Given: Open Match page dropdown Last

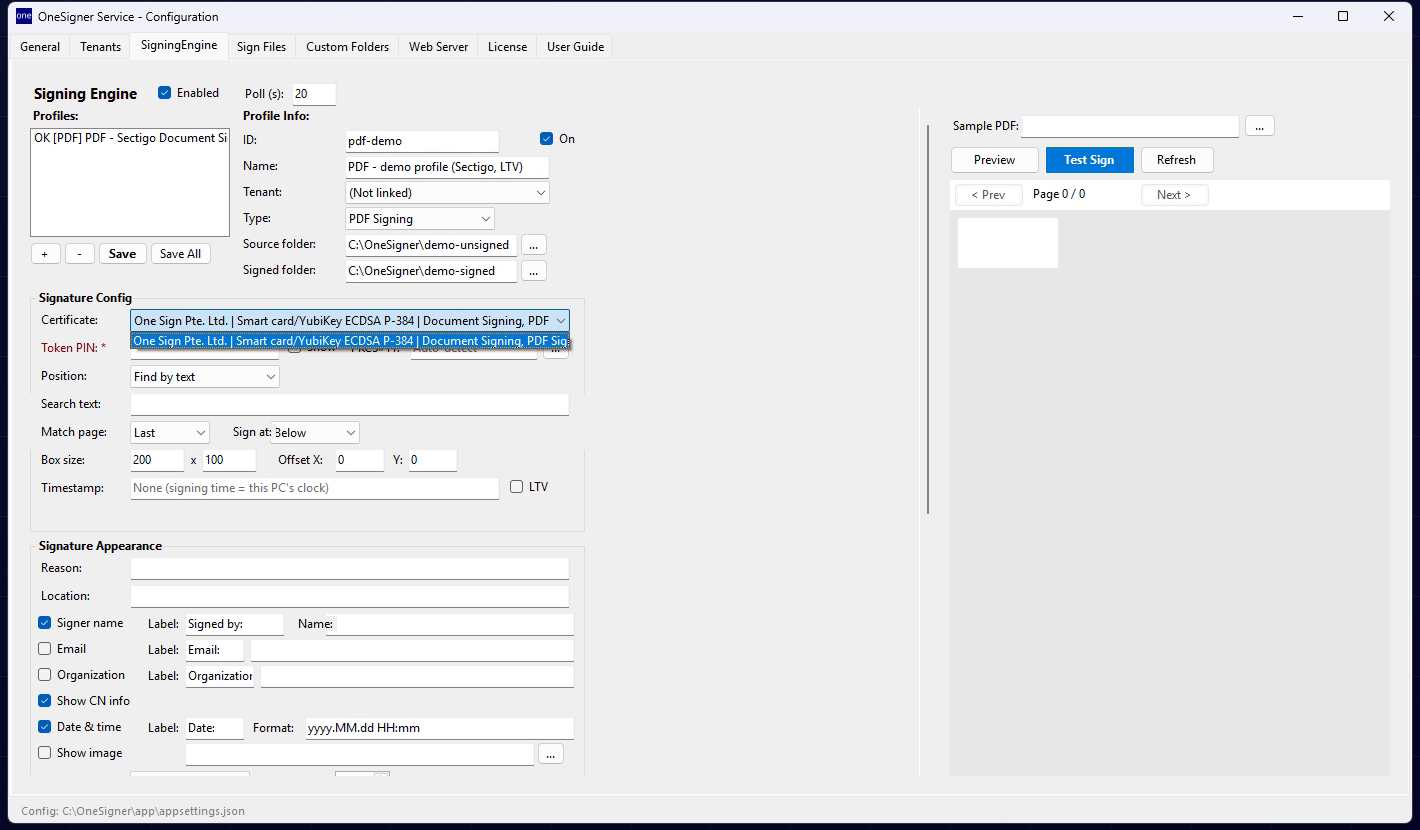Looking at the screenshot, I should 170,433.
